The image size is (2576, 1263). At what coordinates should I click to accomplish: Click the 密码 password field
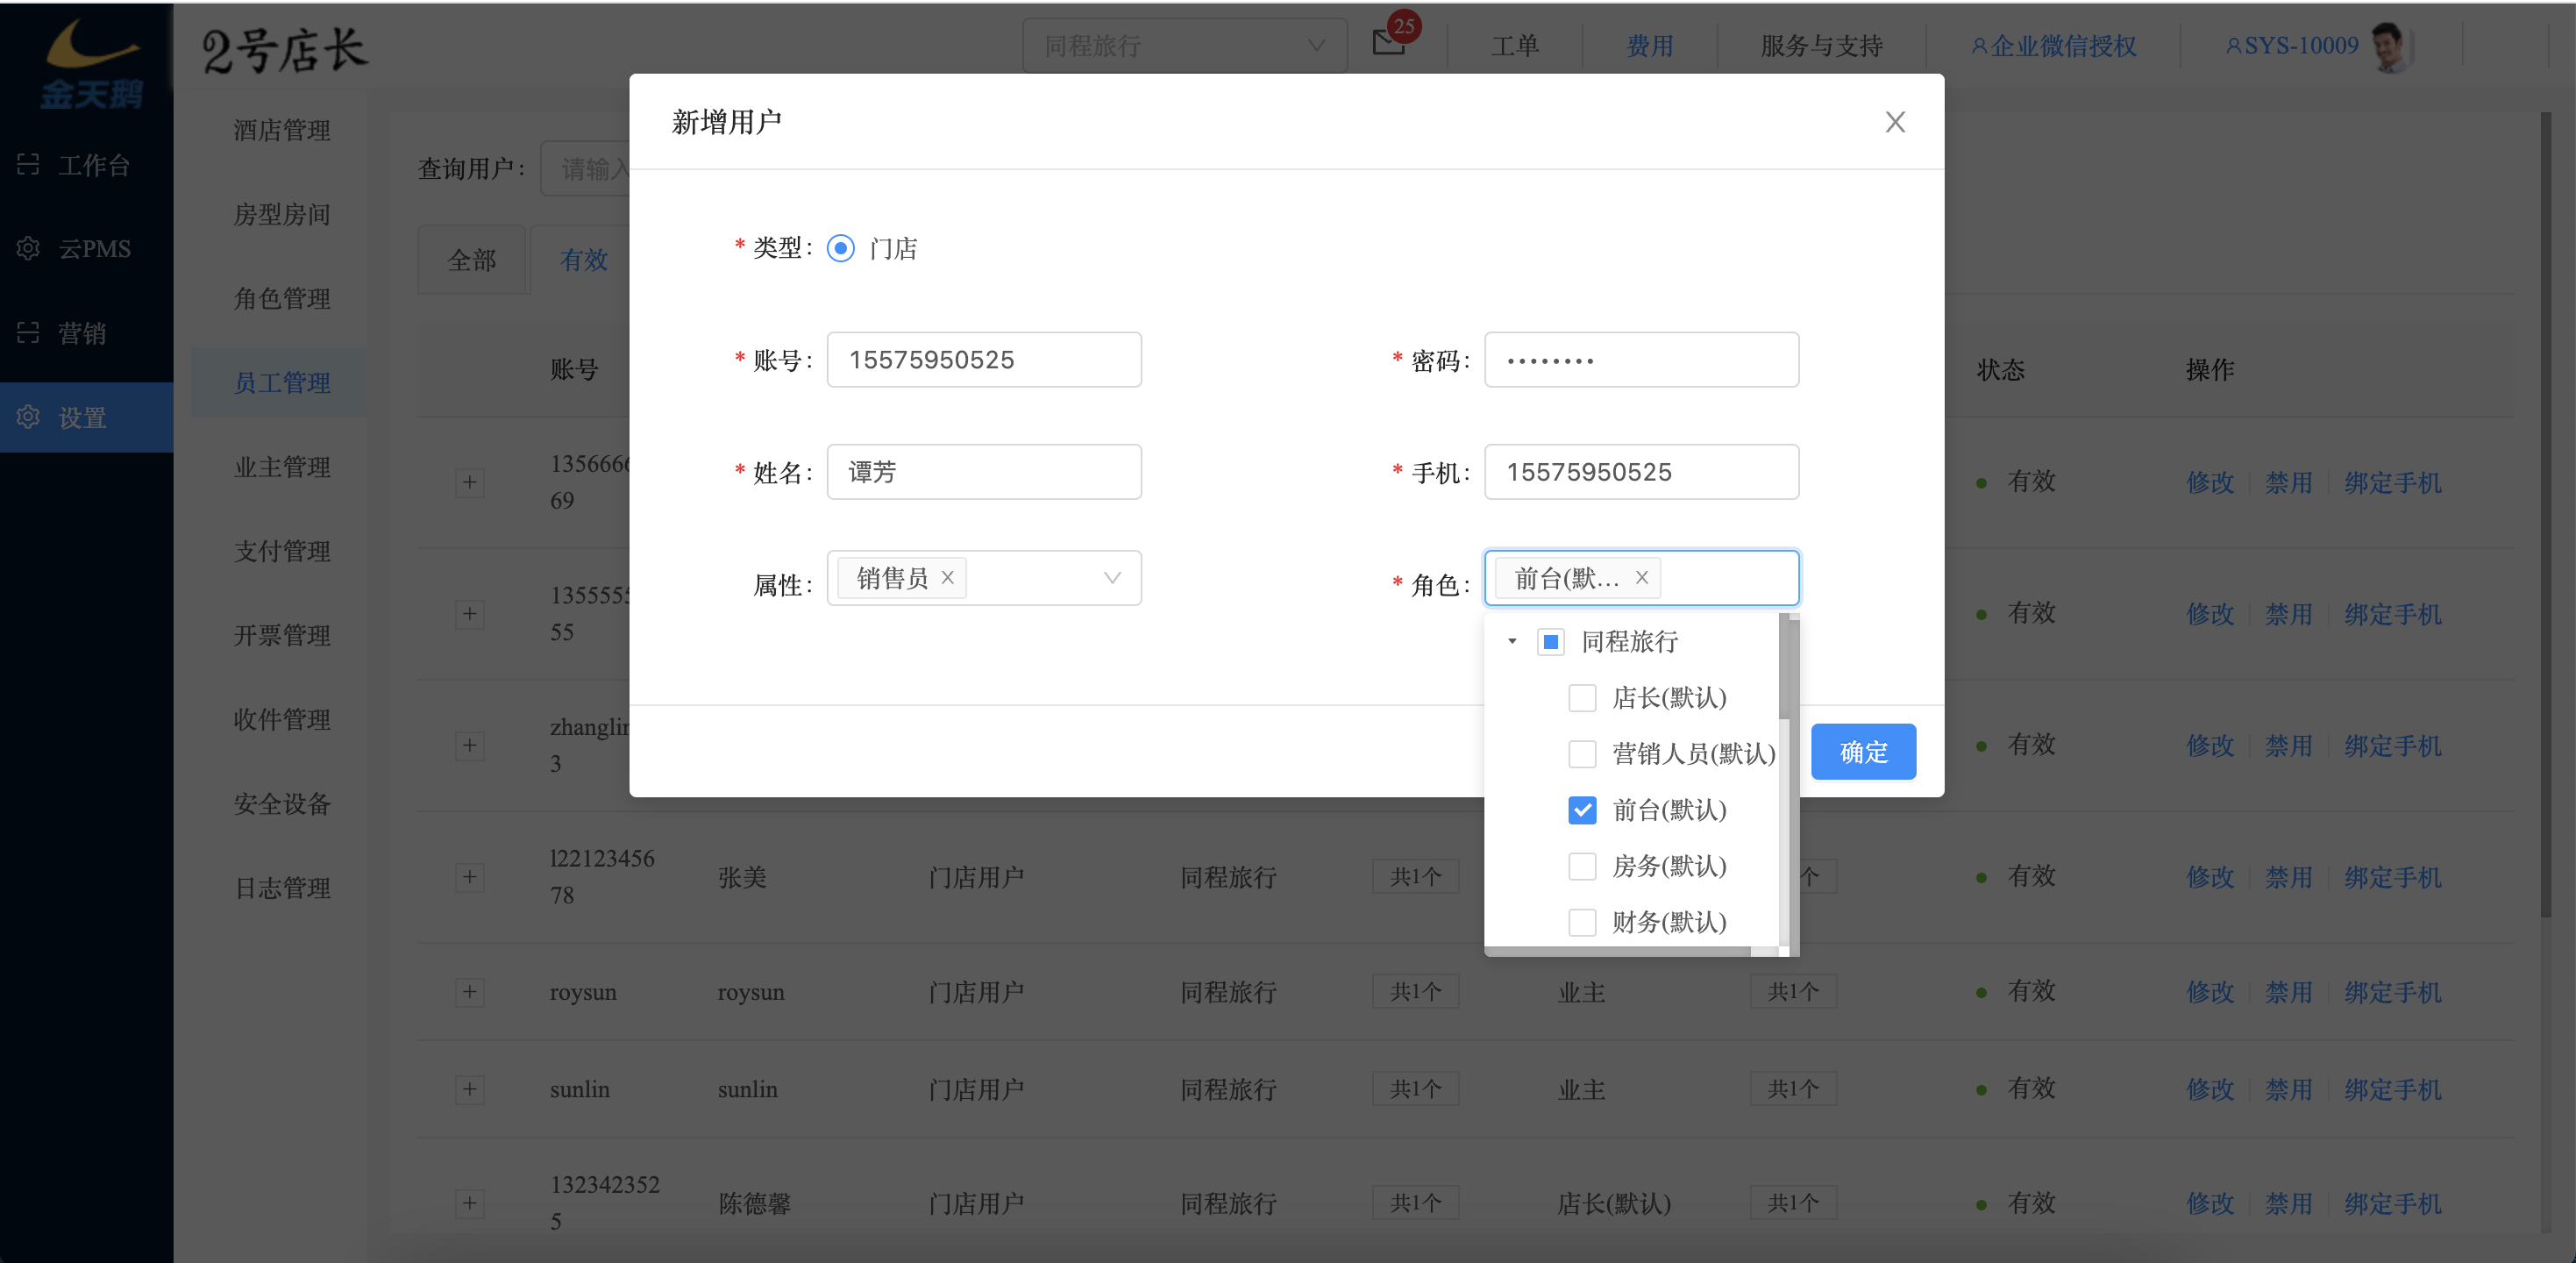(1641, 360)
